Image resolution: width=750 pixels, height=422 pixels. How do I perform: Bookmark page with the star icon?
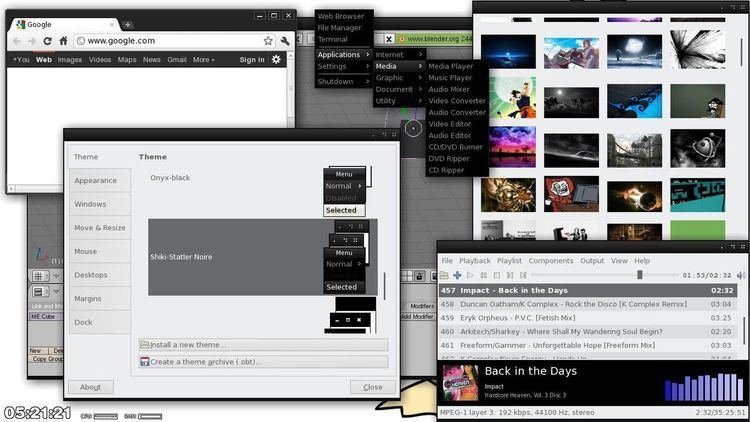point(268,41)
